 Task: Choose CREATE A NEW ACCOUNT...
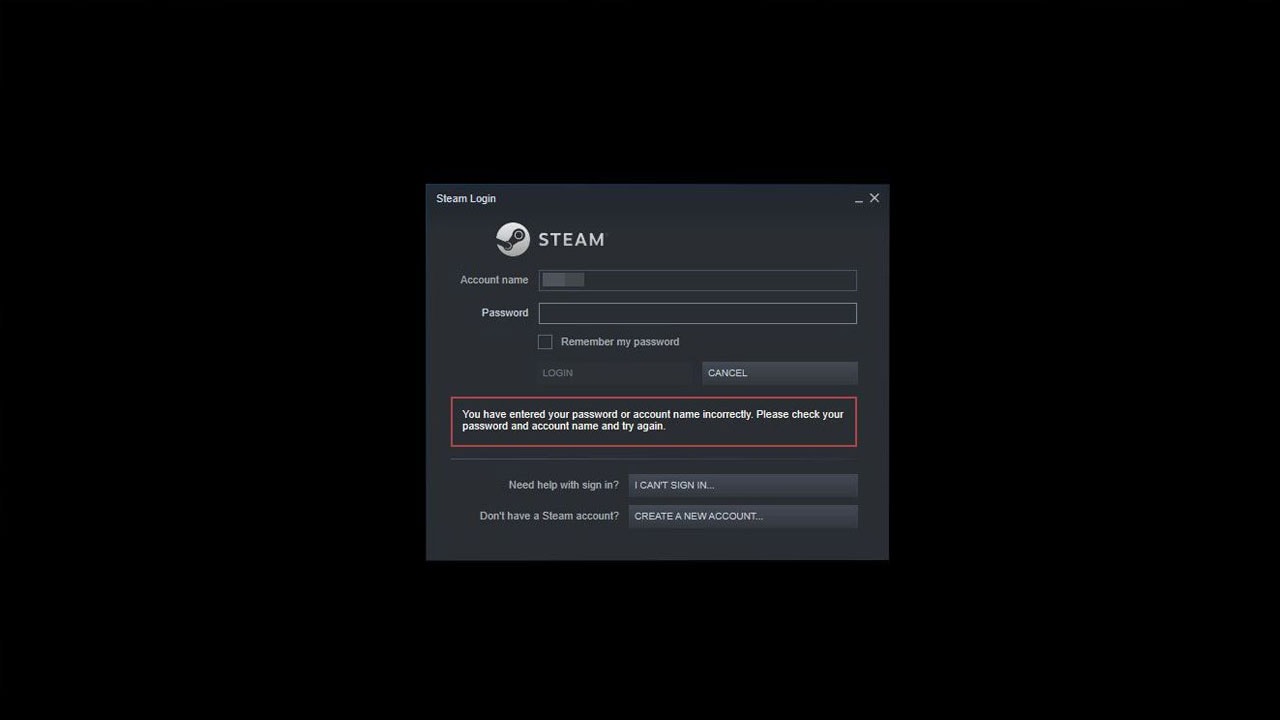click(743, 516)
